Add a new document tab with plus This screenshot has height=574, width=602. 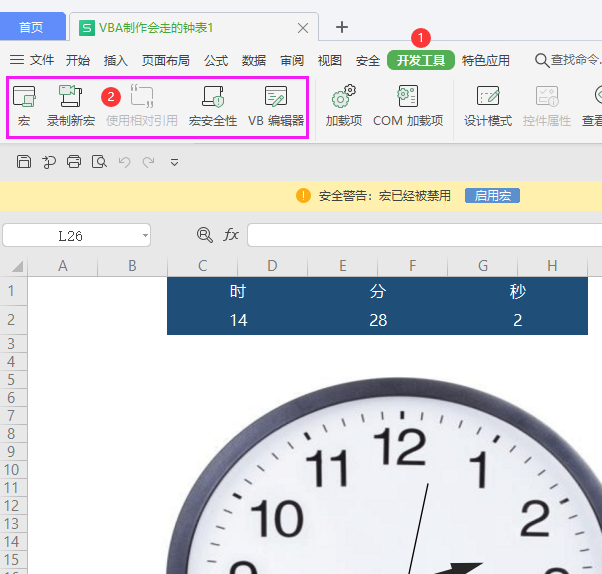point(342,27)
